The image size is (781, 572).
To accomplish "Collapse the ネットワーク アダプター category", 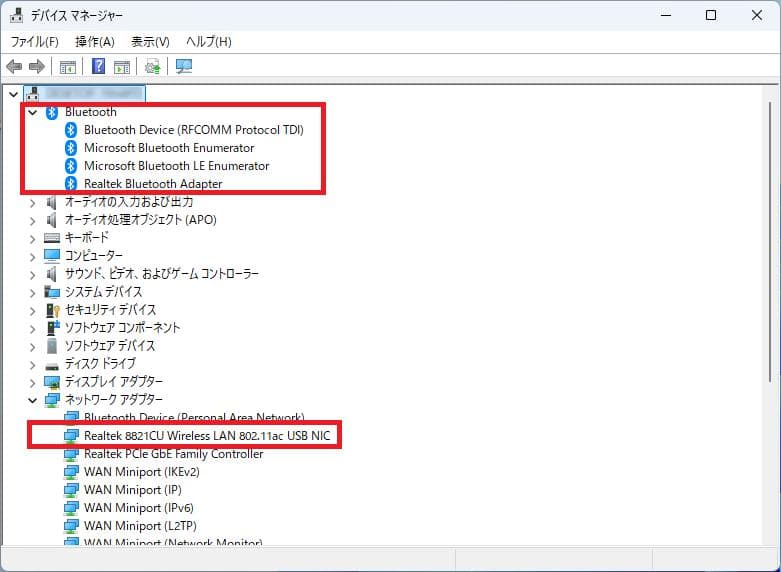I will click(32, 400).
